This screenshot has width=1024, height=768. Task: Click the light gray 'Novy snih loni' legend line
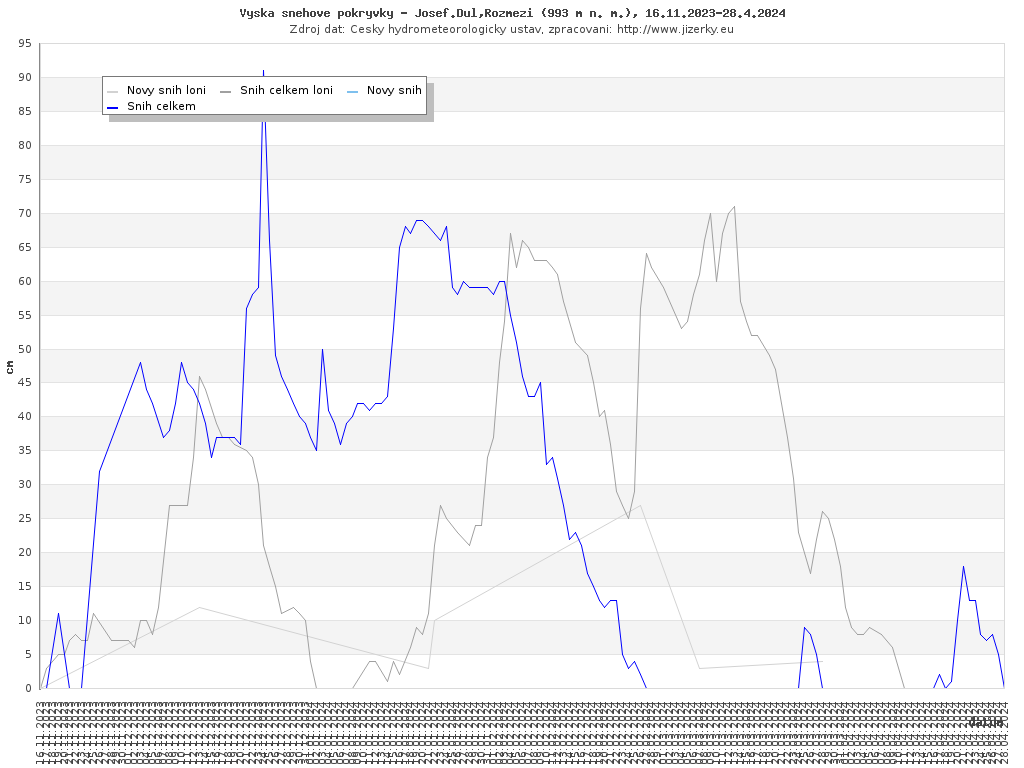pyautogui.click(x=113, y=91)
